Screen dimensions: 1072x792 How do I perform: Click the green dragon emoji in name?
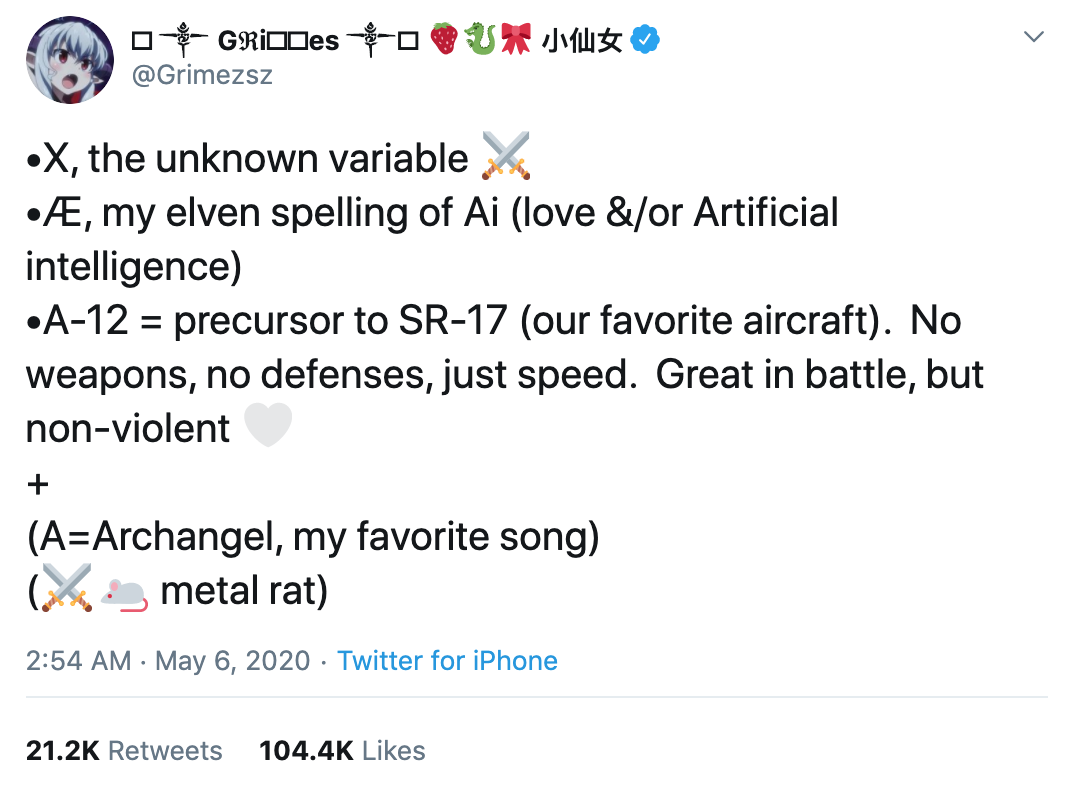[x=480, y=40]
